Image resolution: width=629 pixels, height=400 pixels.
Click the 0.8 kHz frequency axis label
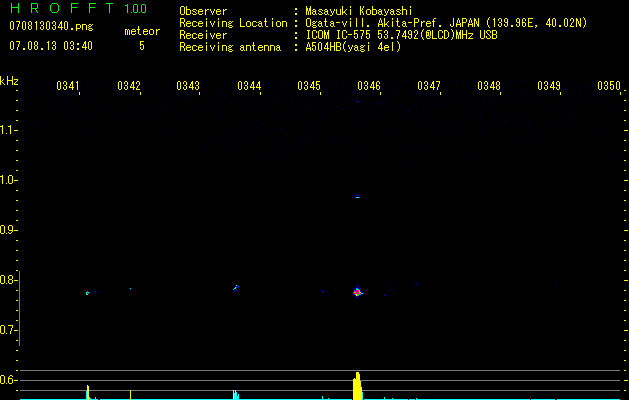pyautogui.click(x=8, y=280)
